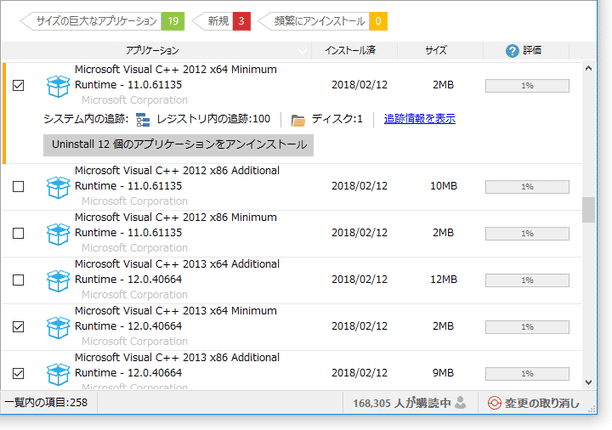Click the scrollbar up arrow
The image size is (612, 430).
pos(589,68)
